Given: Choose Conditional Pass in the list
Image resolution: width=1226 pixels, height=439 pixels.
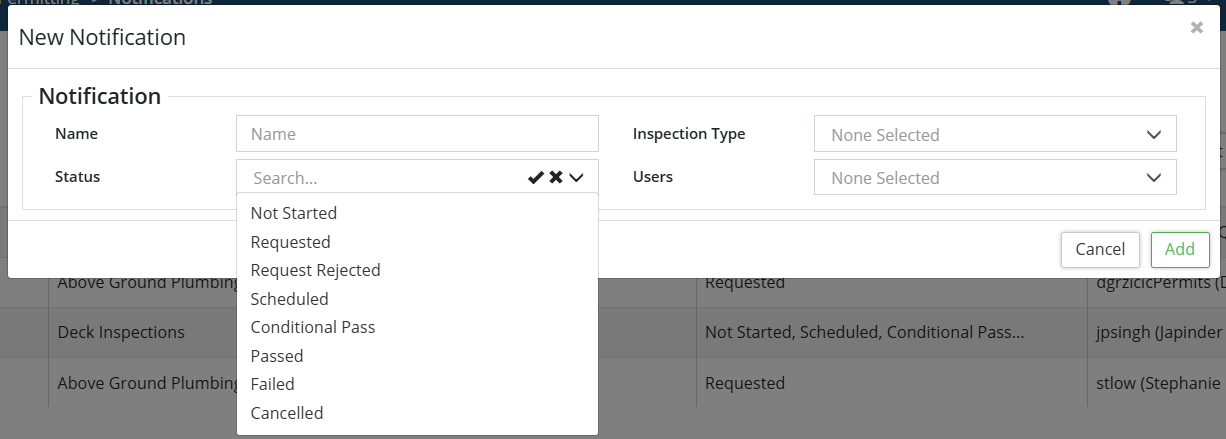Looking at the screenshot, I should click(x=313, y=327).
